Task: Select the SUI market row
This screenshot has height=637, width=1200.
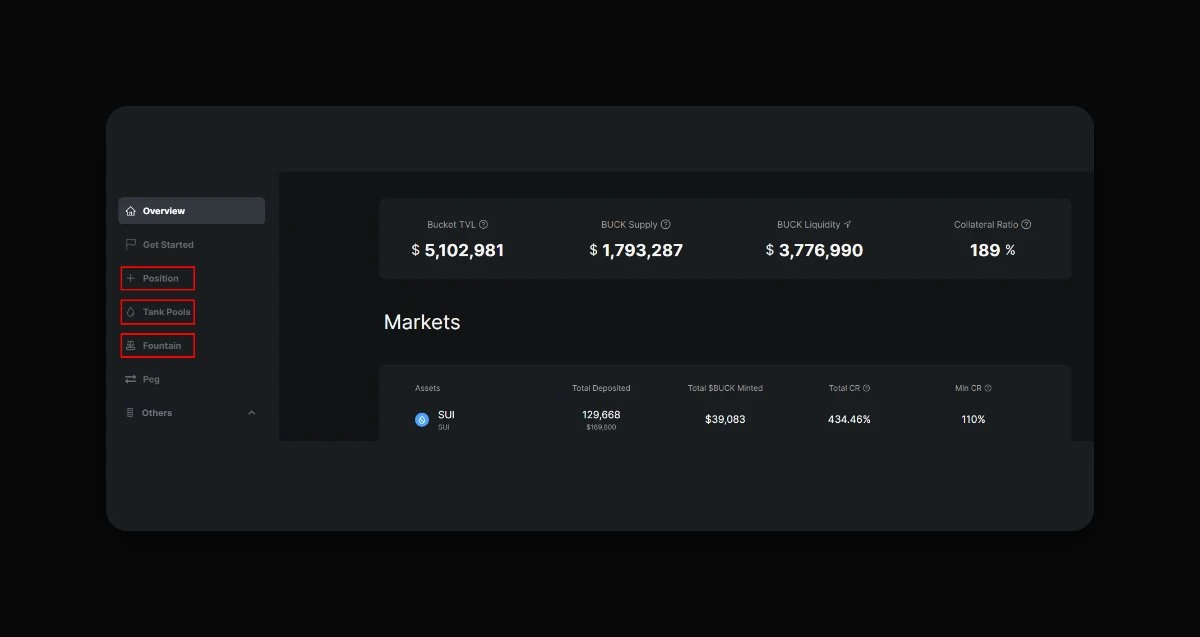Action: pos(724,419)
